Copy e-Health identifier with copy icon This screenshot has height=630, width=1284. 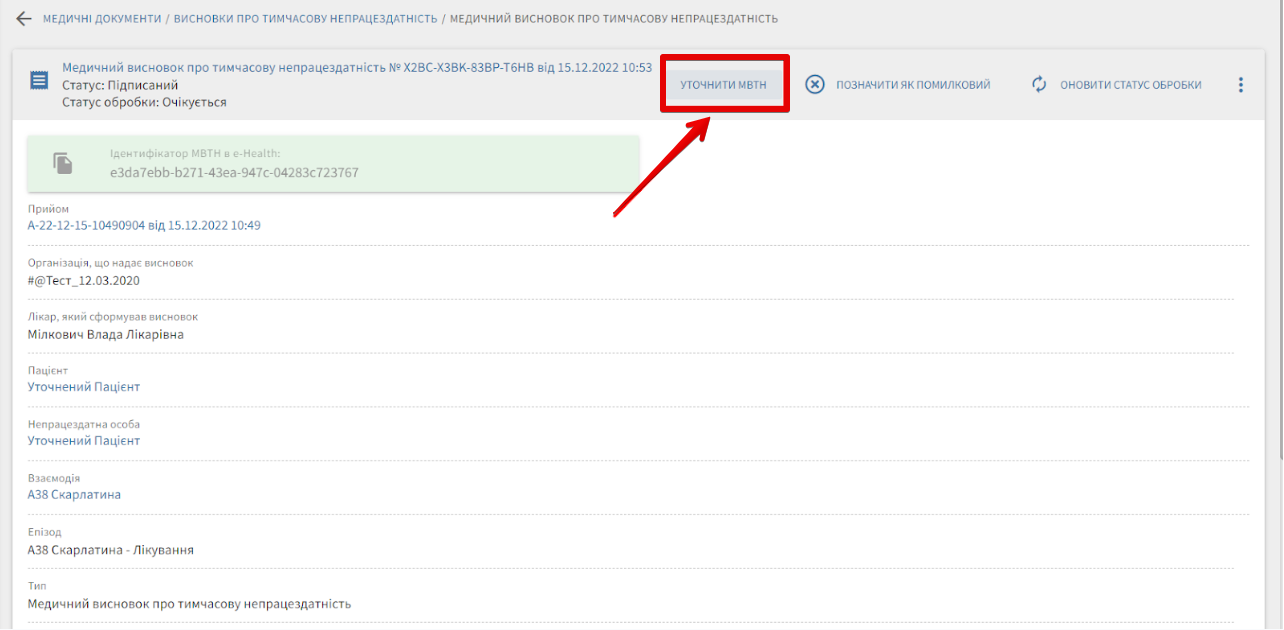pyautogui.click(x=63, y=164)
